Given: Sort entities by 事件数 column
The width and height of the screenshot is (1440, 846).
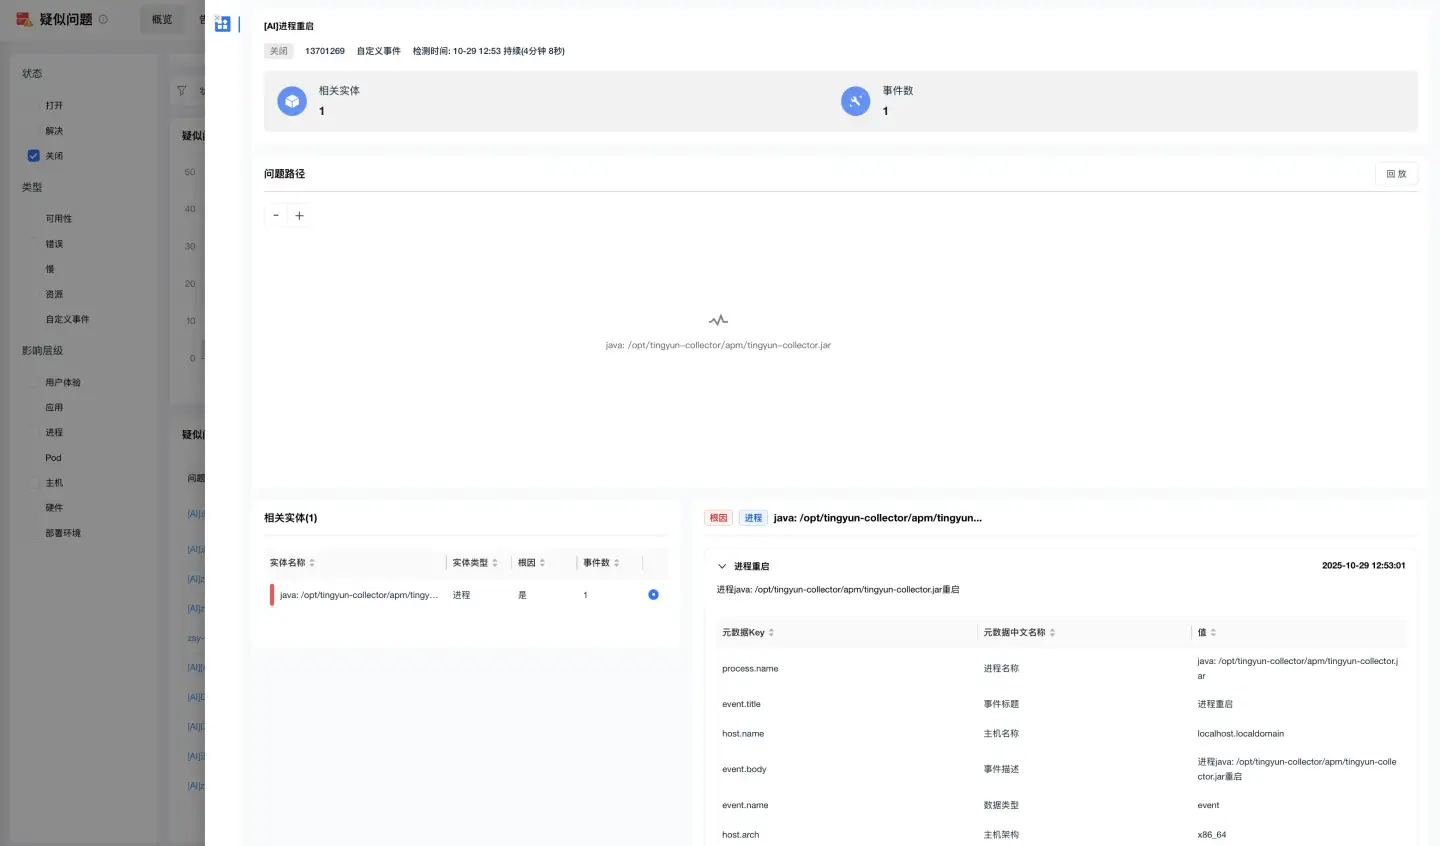Looking at the screenshot, I should pyautogui.click(x=616, y=563).
